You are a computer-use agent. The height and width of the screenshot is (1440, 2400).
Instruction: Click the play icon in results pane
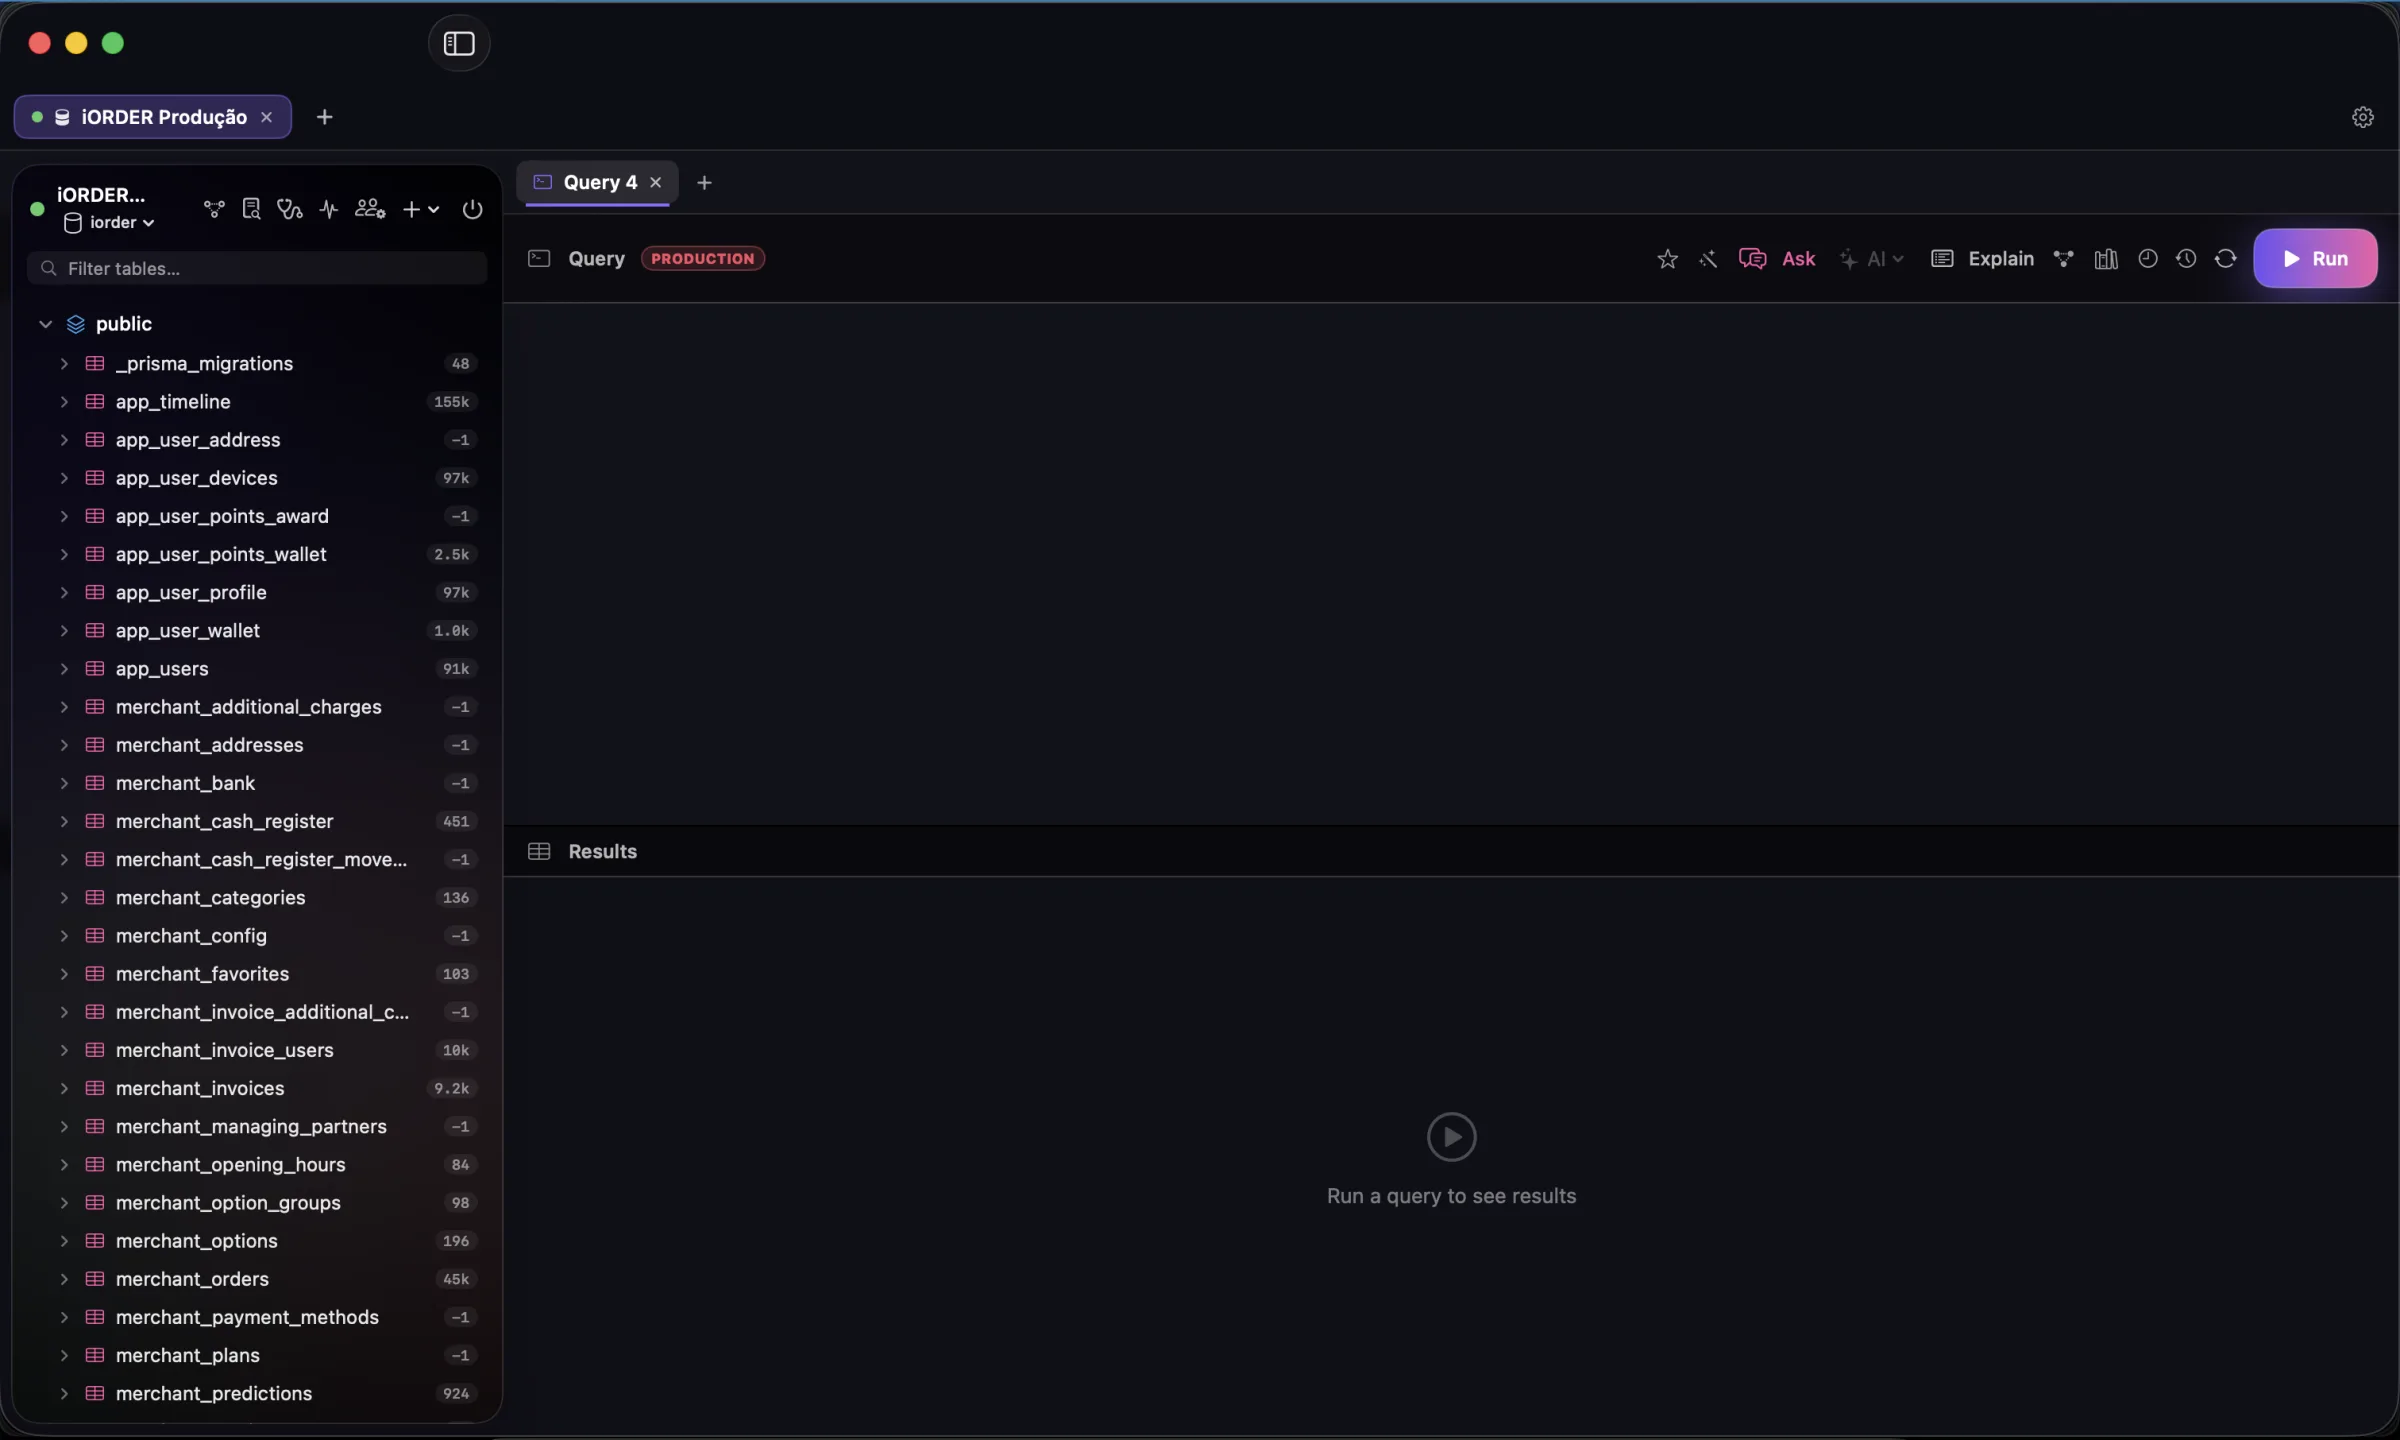(1451, 1137)
